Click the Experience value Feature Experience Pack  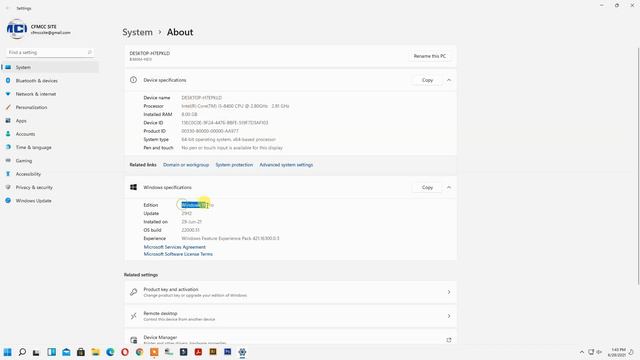coord(230,238)
